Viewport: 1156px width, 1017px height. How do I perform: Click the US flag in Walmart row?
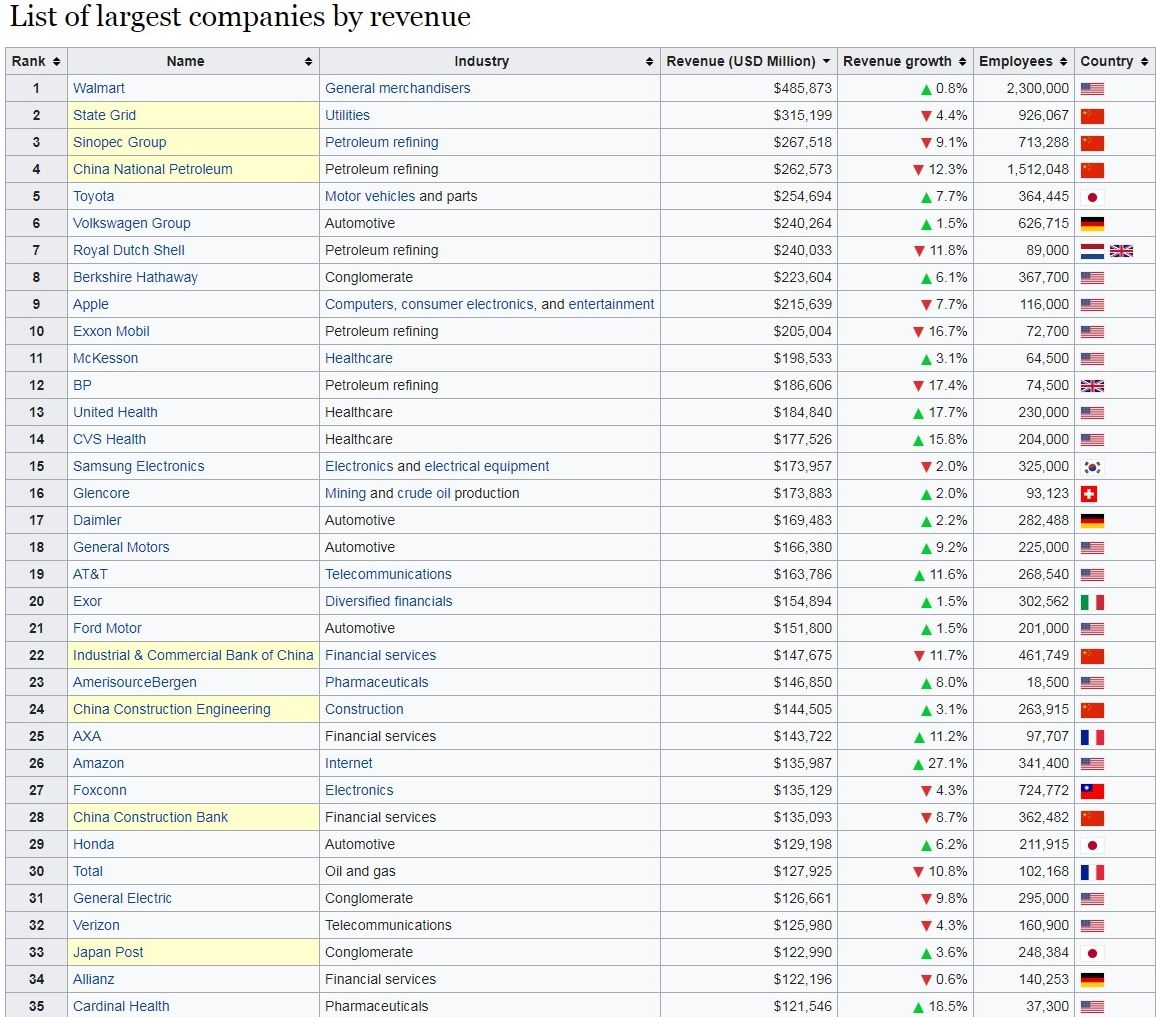click(1092, 89)
